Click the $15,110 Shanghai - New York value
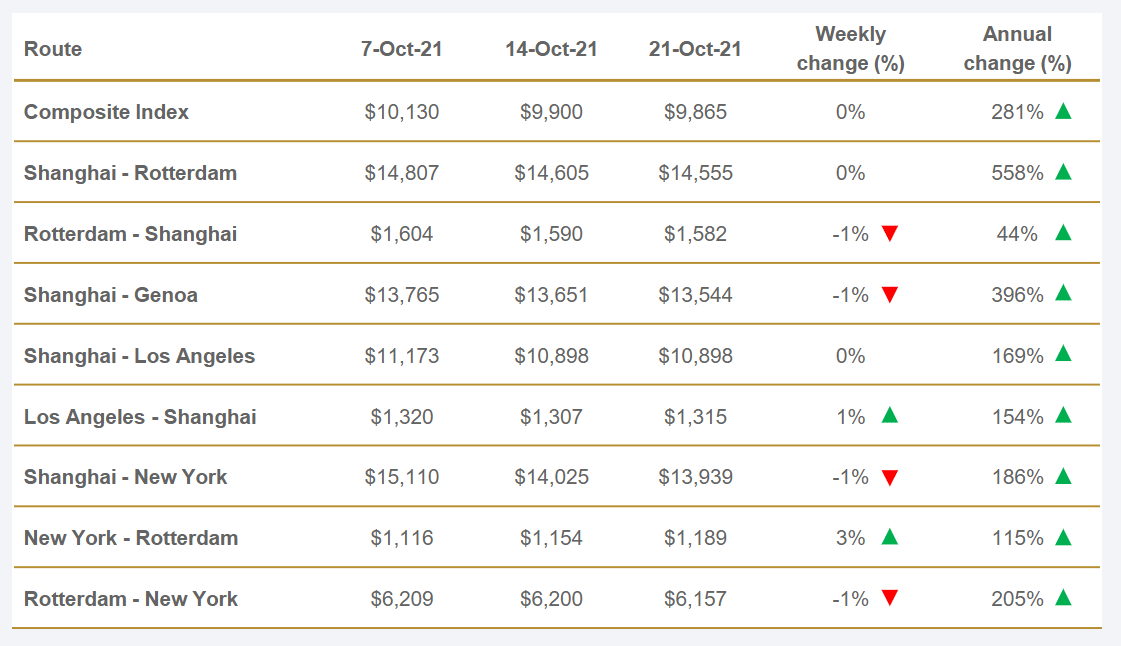 402,477
